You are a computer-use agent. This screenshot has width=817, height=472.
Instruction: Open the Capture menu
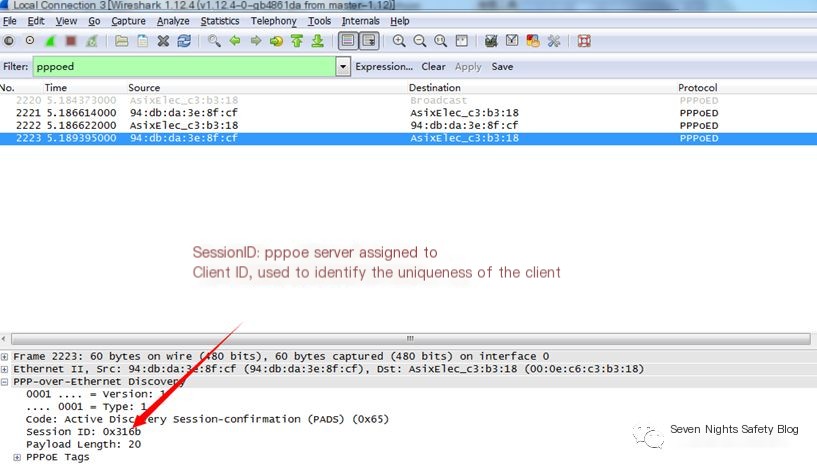128,21
